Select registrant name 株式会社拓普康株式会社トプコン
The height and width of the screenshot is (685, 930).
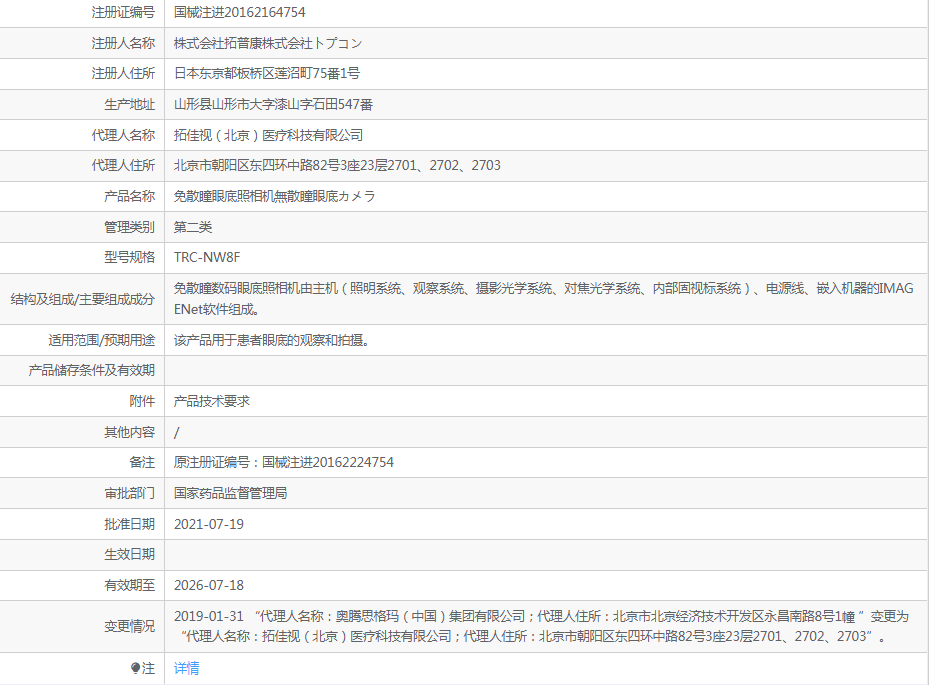[x=267, y=43]
